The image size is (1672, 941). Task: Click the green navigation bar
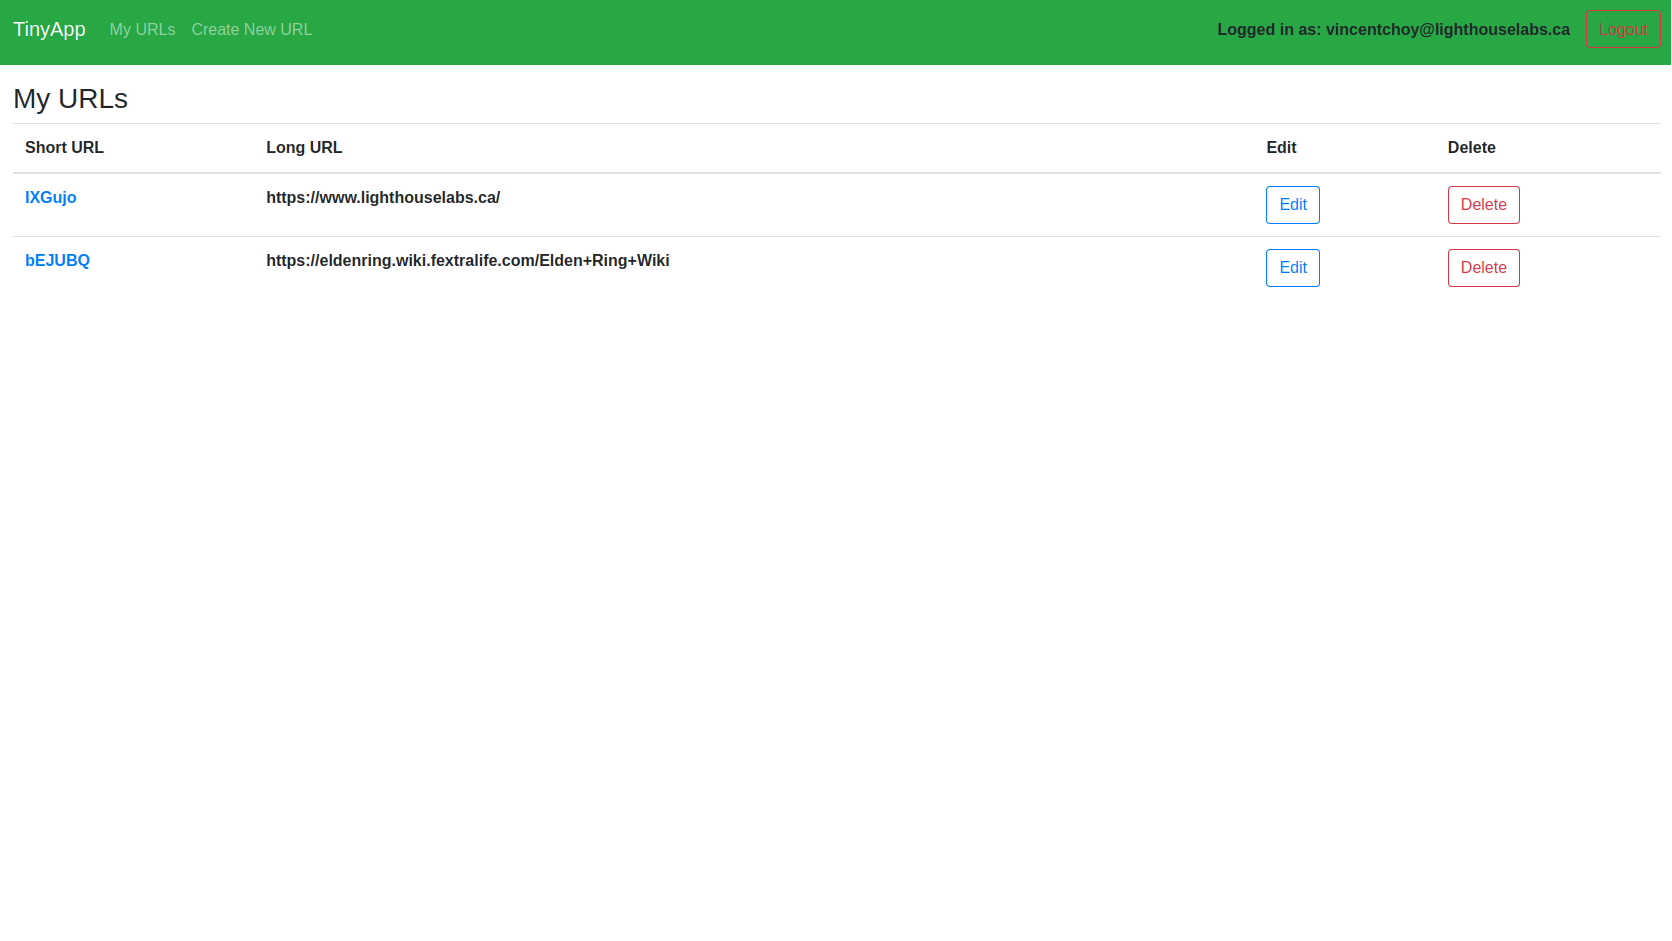(x=800, y=30)
